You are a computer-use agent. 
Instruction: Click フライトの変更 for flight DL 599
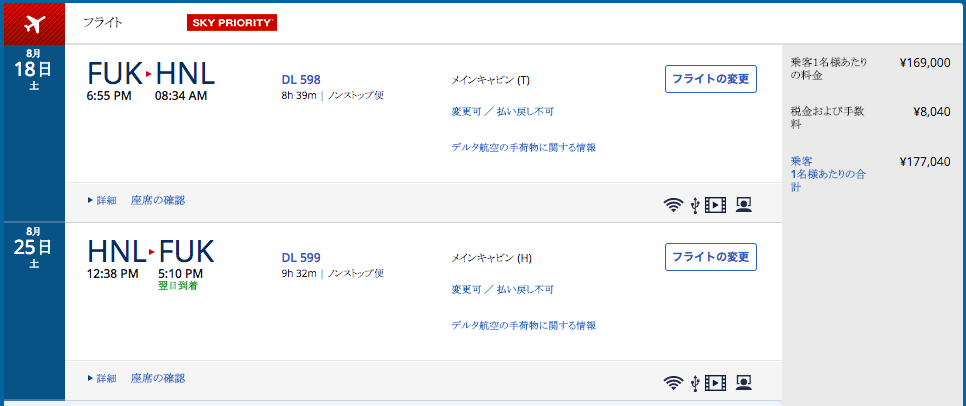click(x=711, y=257)
